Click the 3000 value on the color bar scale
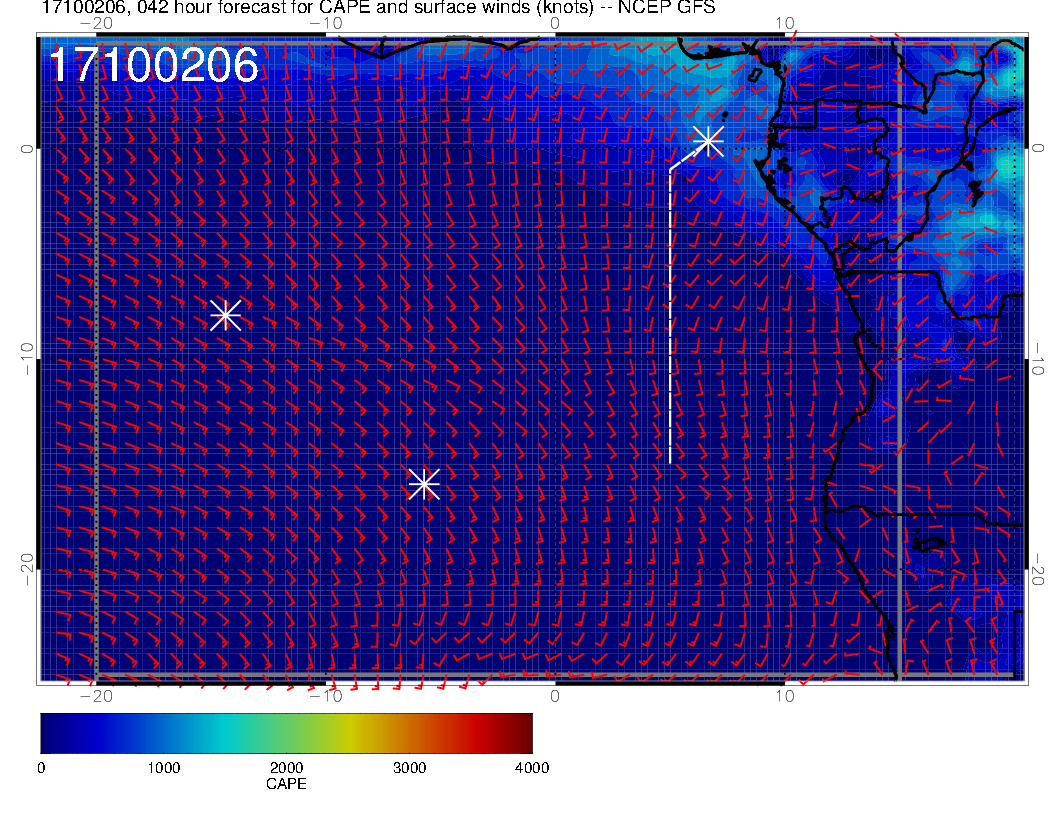 click(x=409, y=768)
